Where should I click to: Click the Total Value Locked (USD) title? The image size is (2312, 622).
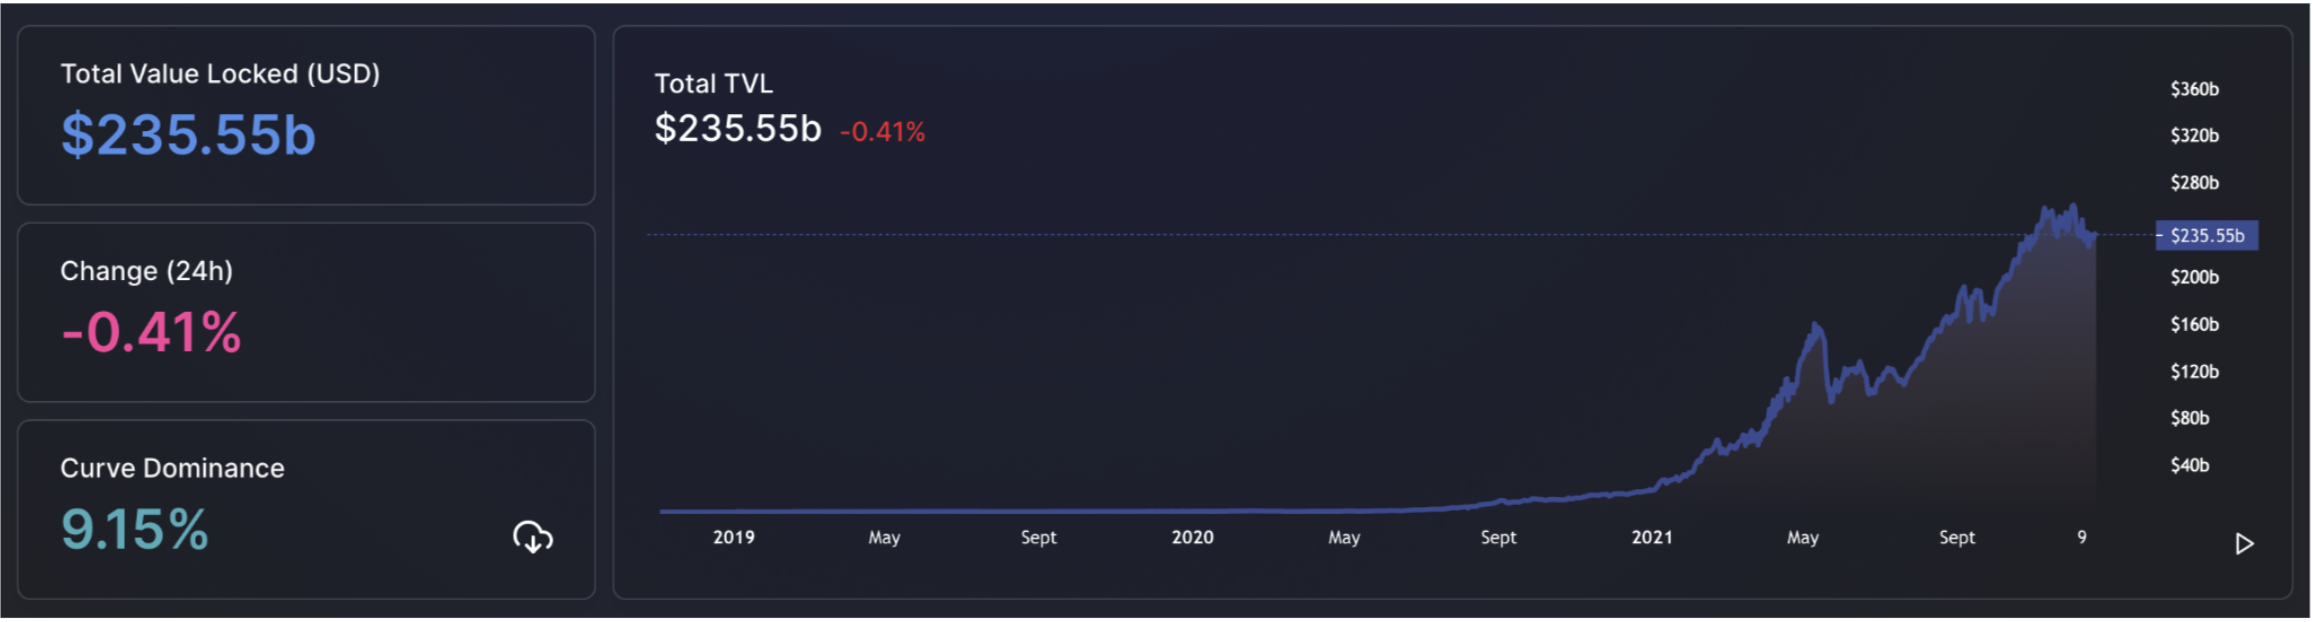point(220,74)
